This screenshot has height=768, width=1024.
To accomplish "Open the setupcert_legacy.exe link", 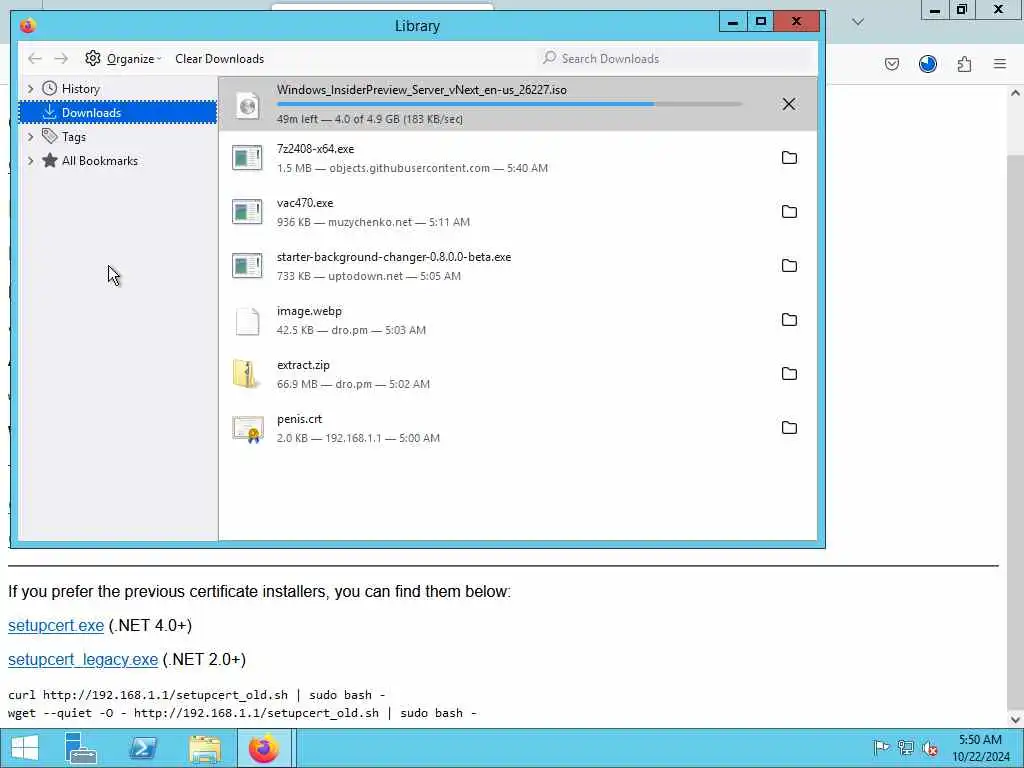I will tap(83, 660).
